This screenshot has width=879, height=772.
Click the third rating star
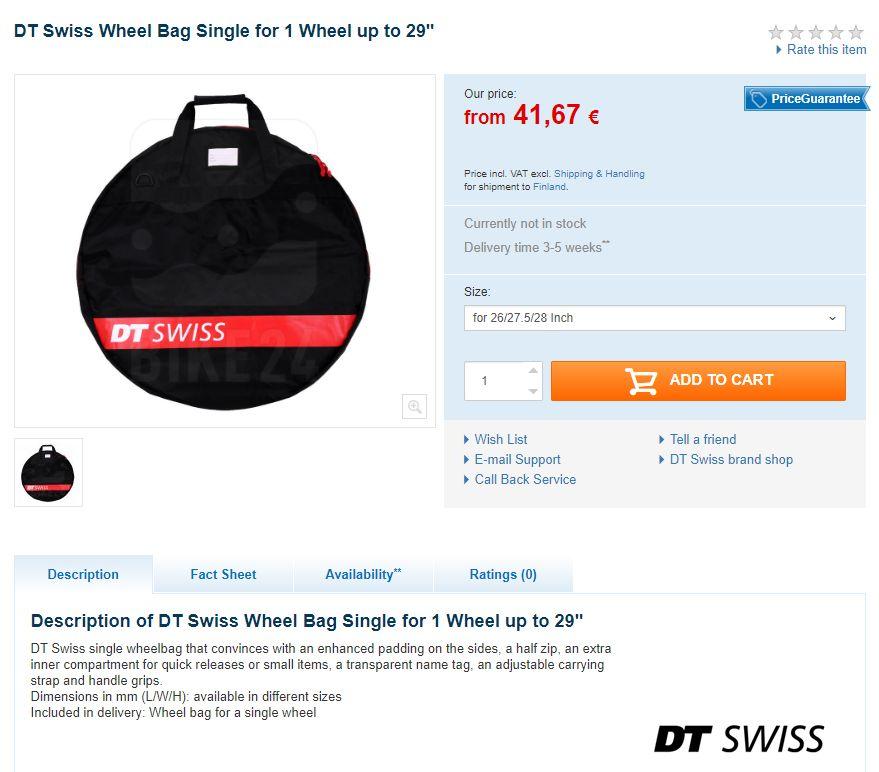(x=816, y=33)
